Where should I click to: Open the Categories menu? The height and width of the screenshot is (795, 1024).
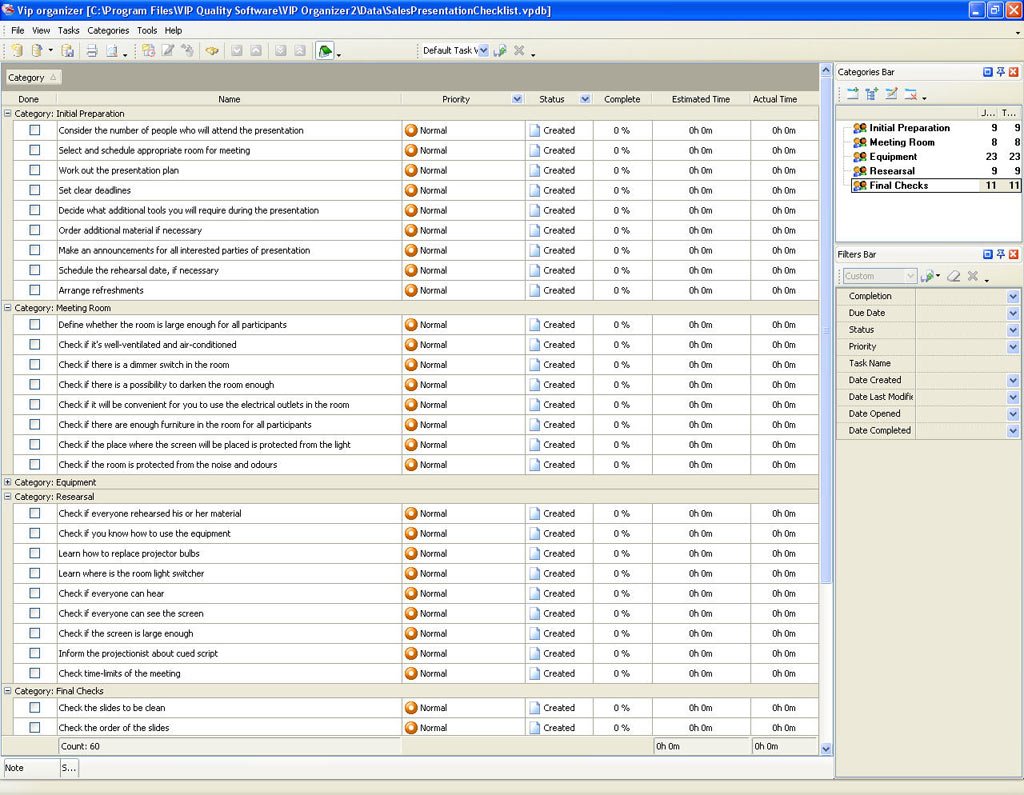[x=108, y=31]
